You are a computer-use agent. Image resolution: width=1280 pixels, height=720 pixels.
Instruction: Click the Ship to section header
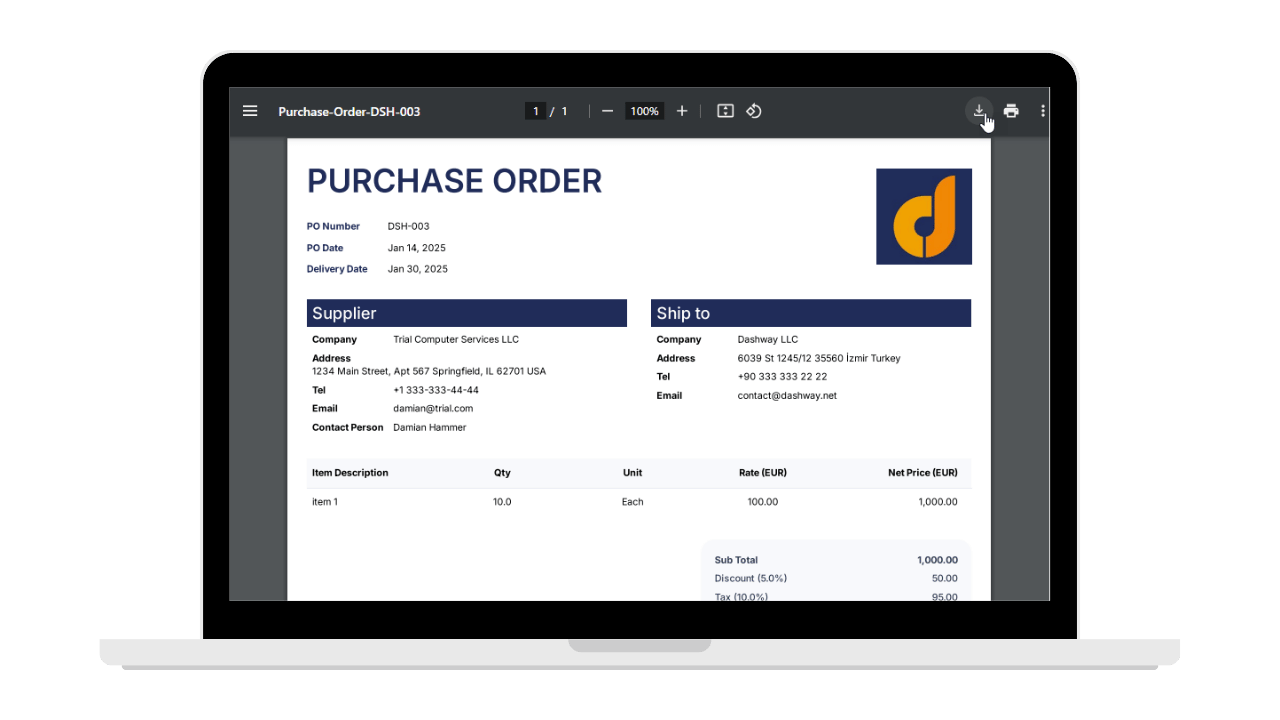click(811, 313)
